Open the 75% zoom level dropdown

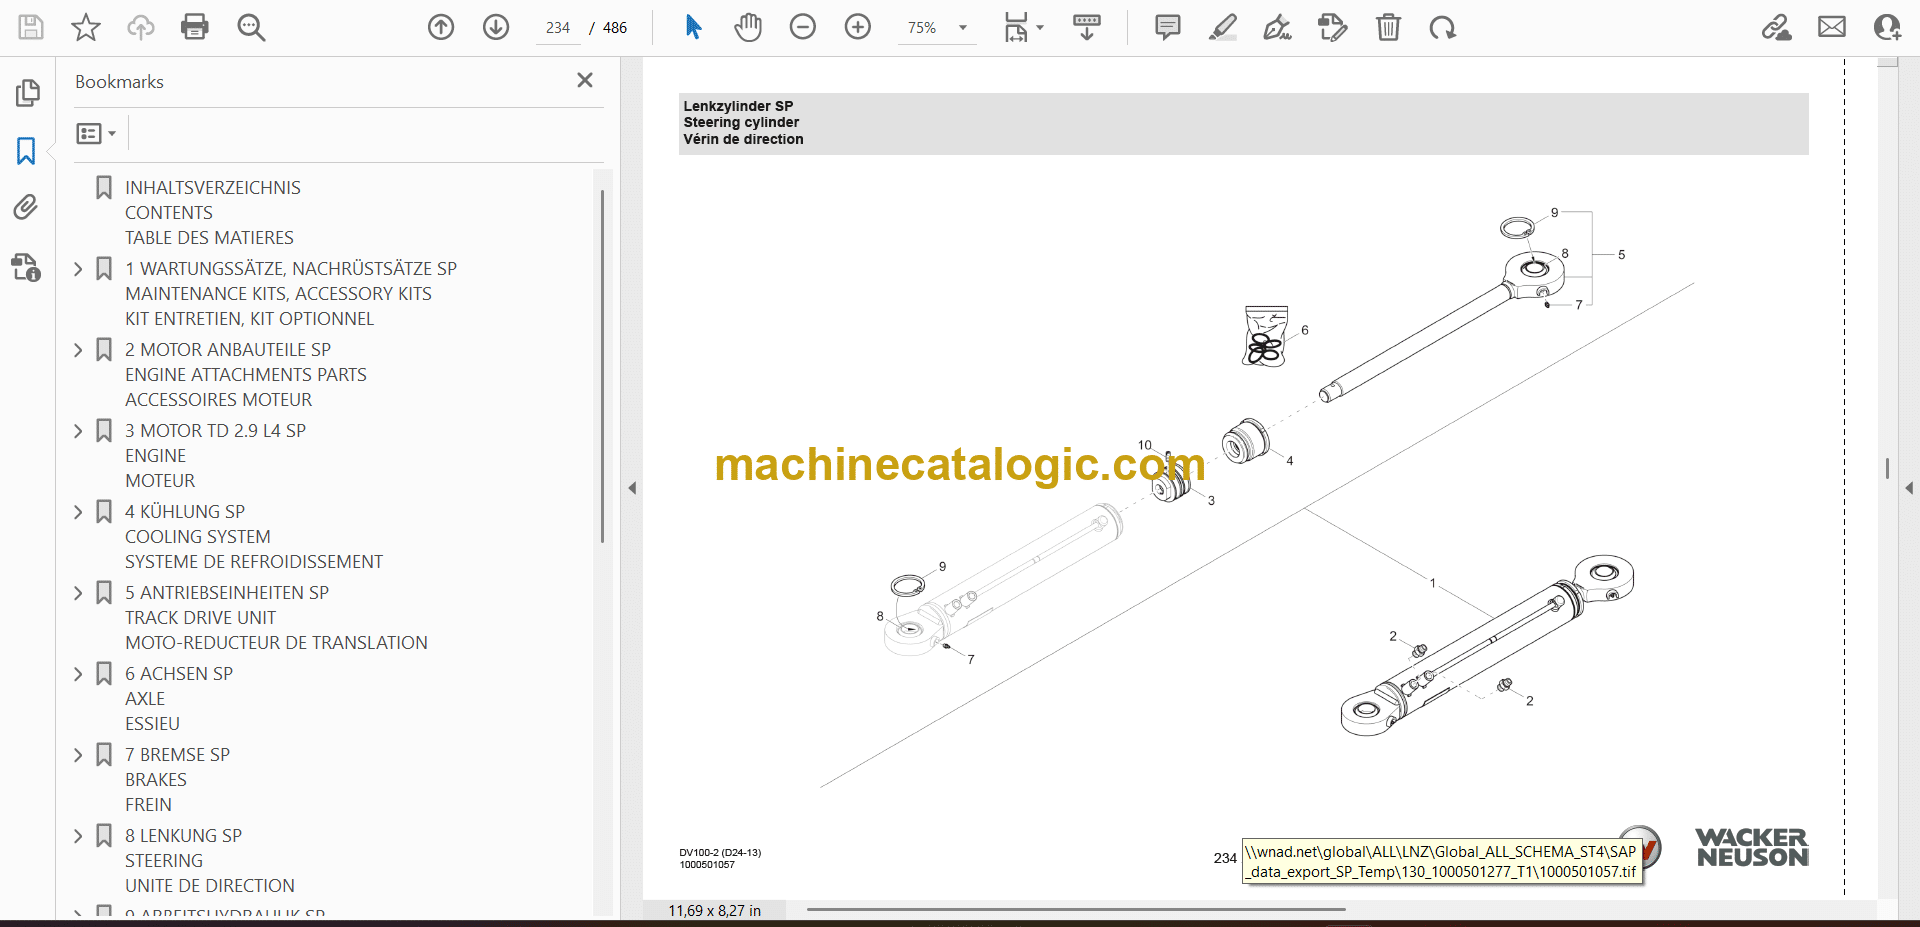[x=963, y=28]
